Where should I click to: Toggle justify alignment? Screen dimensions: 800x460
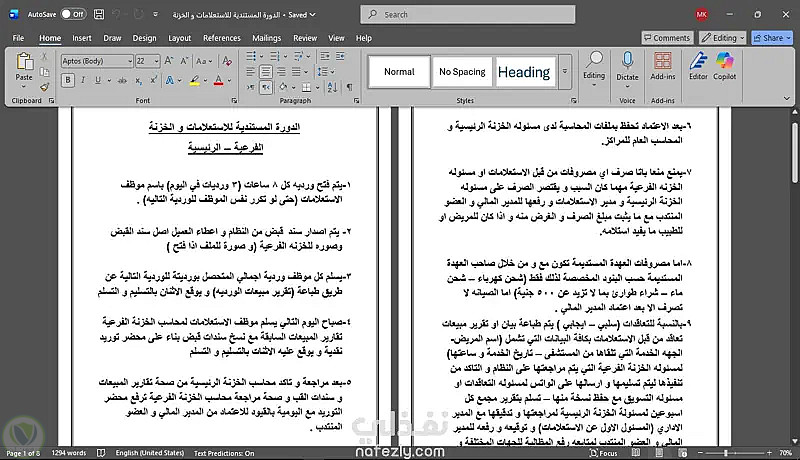tap(296, 72)
